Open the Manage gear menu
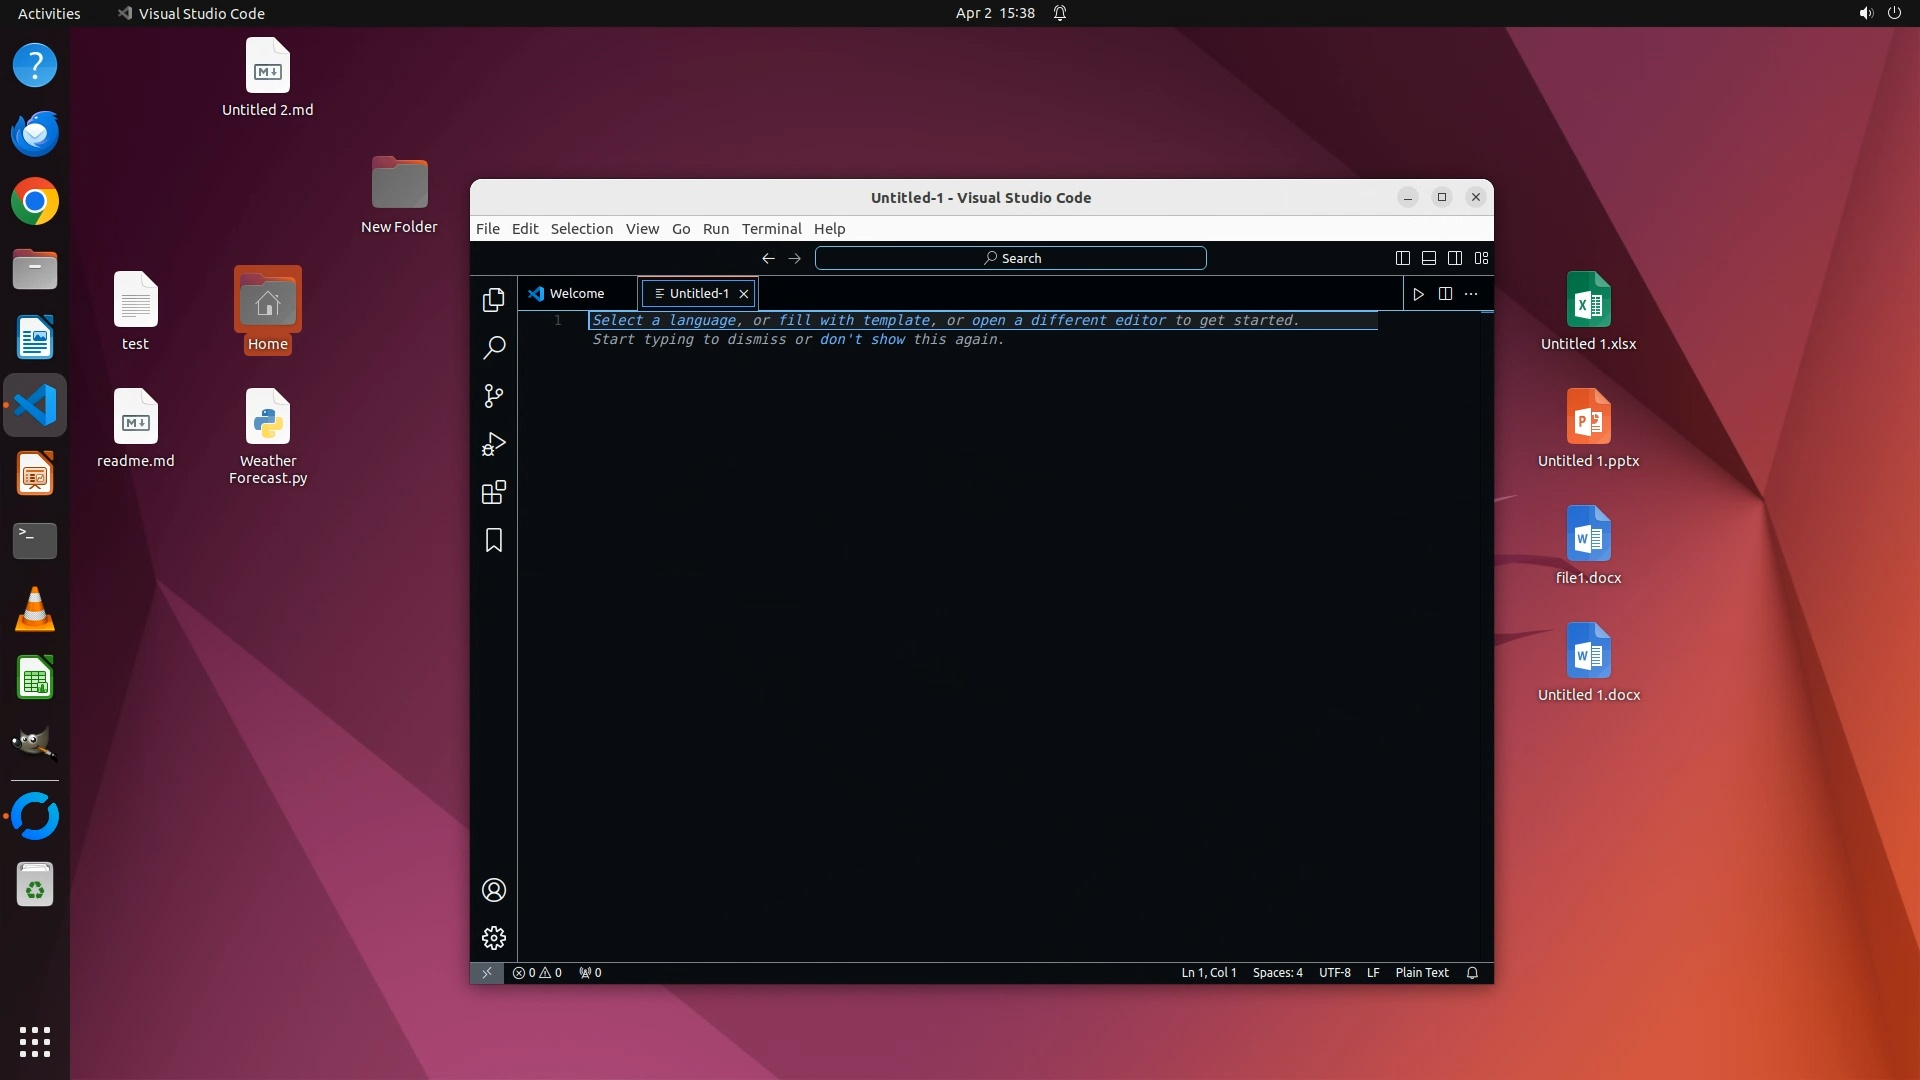 494,938
